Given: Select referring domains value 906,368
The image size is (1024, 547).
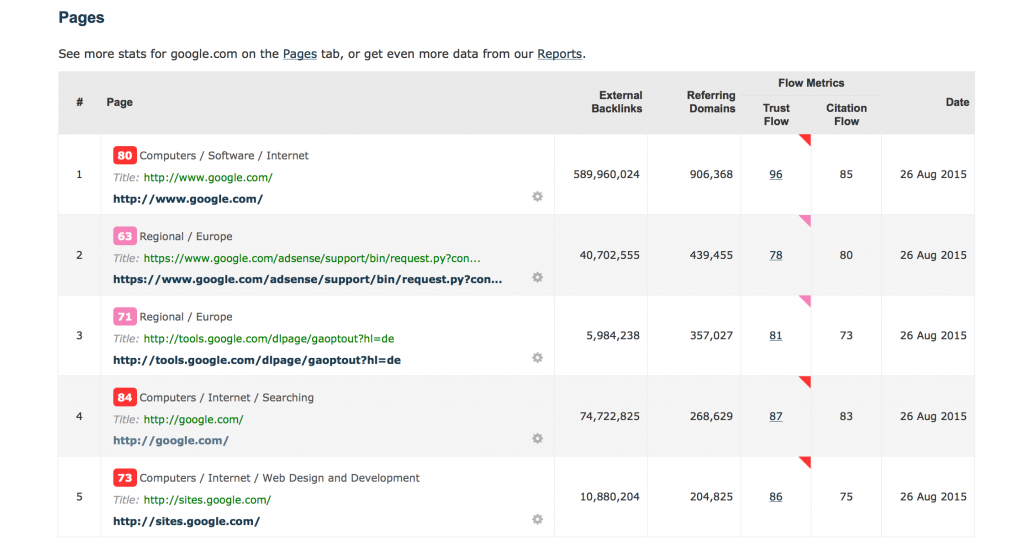Looking at the screenshot, I should pos(711,174).
